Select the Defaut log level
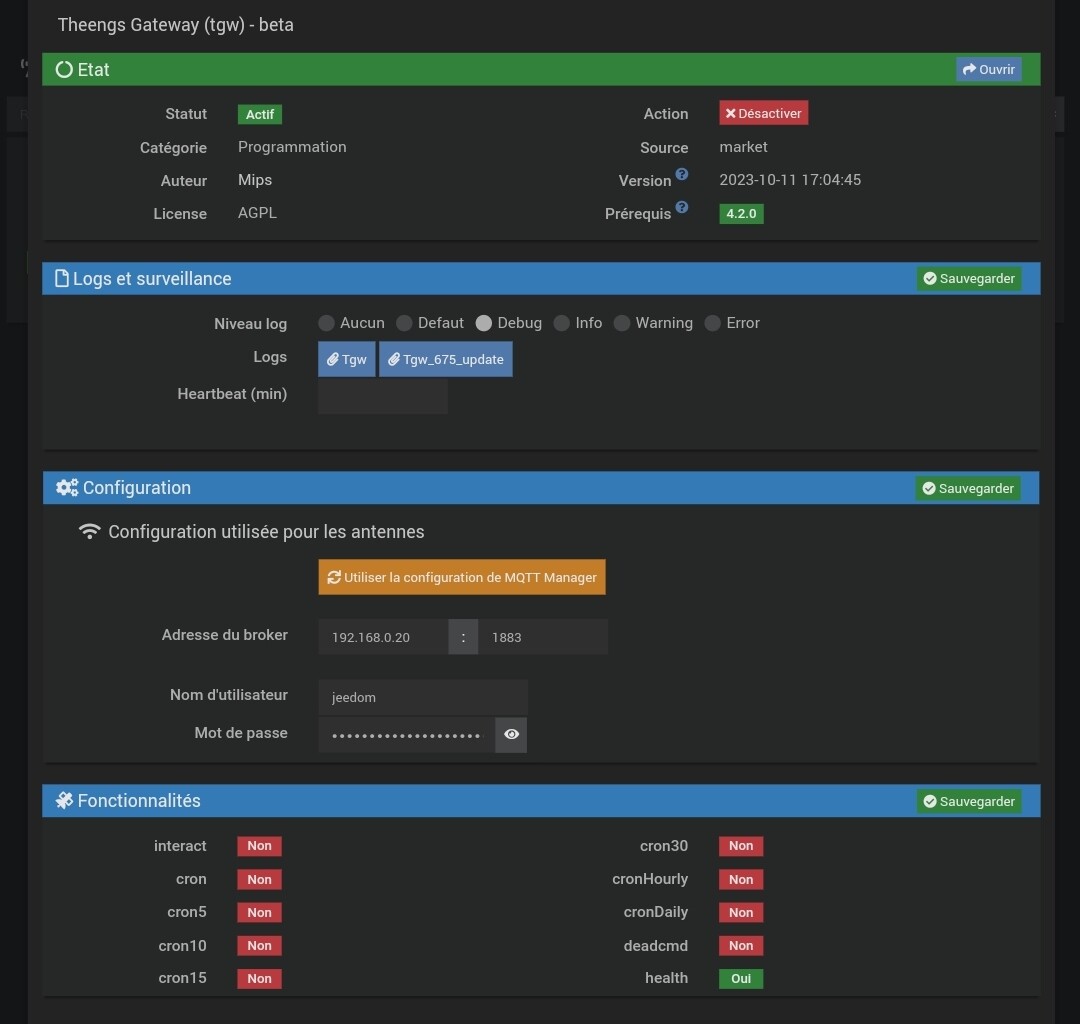 click(x=404, y=323)
